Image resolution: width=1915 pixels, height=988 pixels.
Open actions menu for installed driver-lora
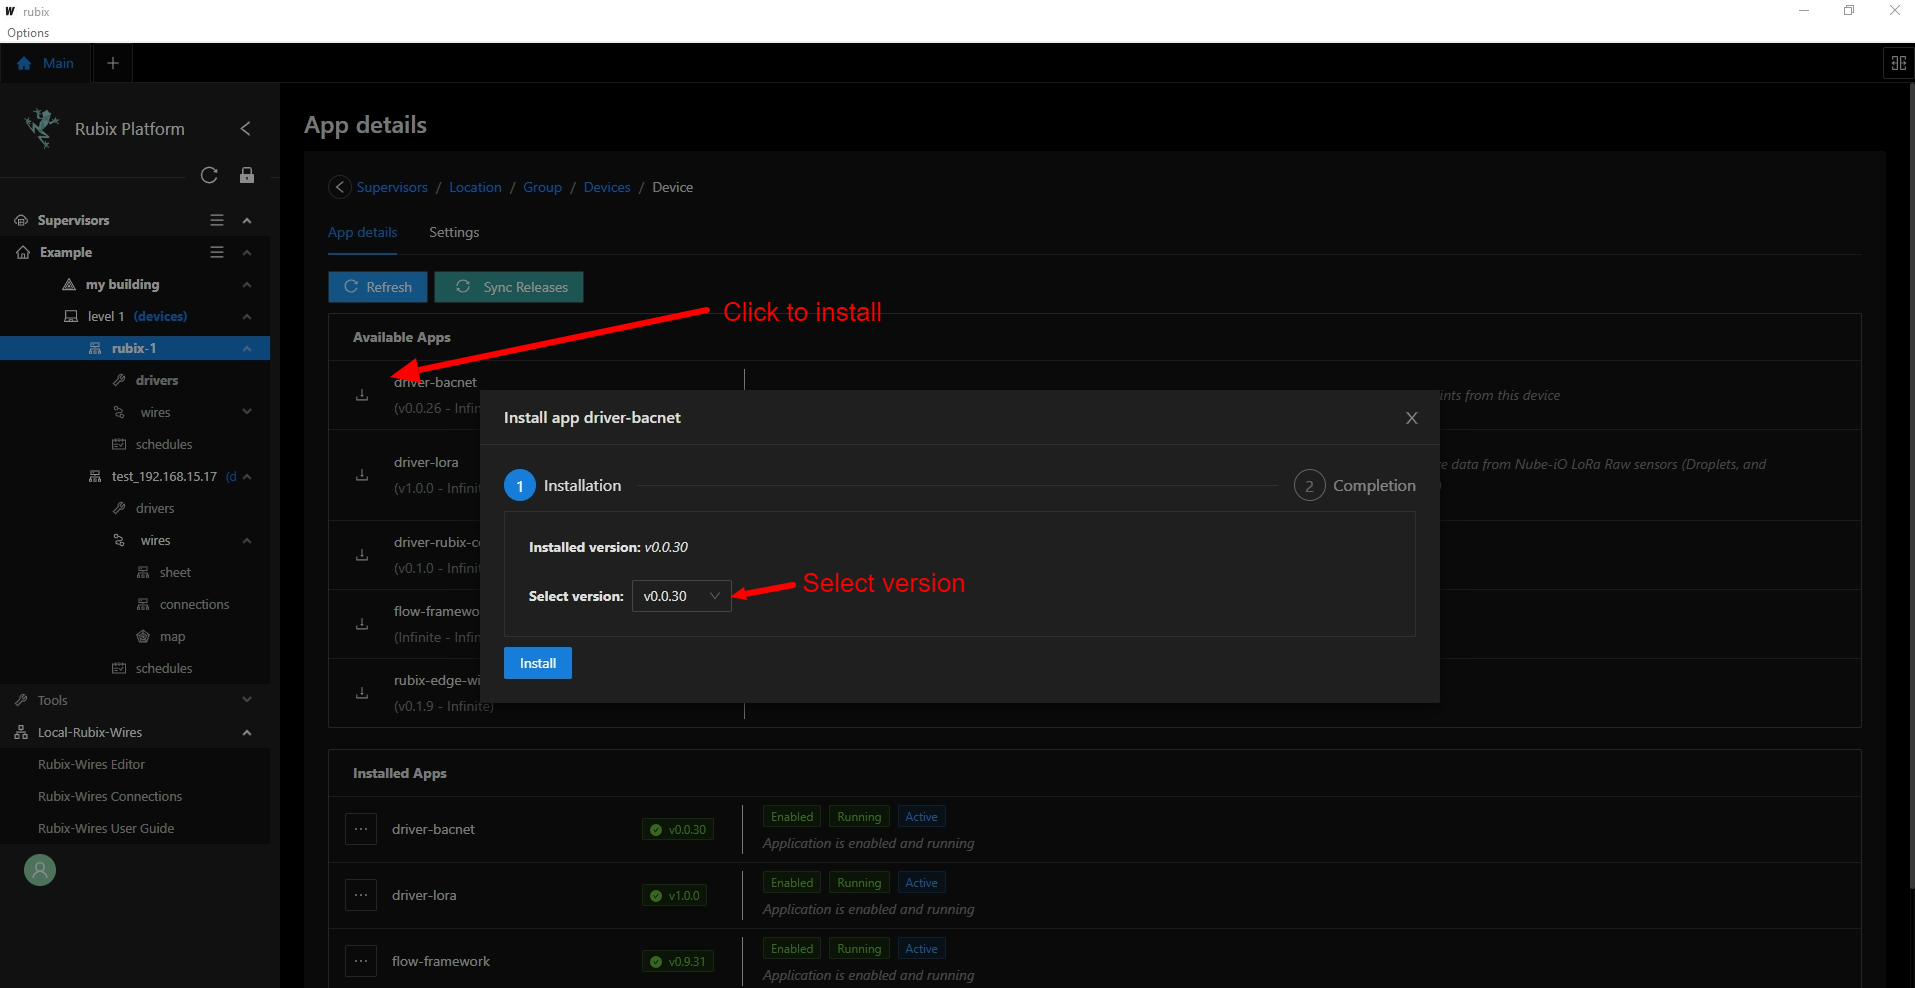[x=361, y=895]
